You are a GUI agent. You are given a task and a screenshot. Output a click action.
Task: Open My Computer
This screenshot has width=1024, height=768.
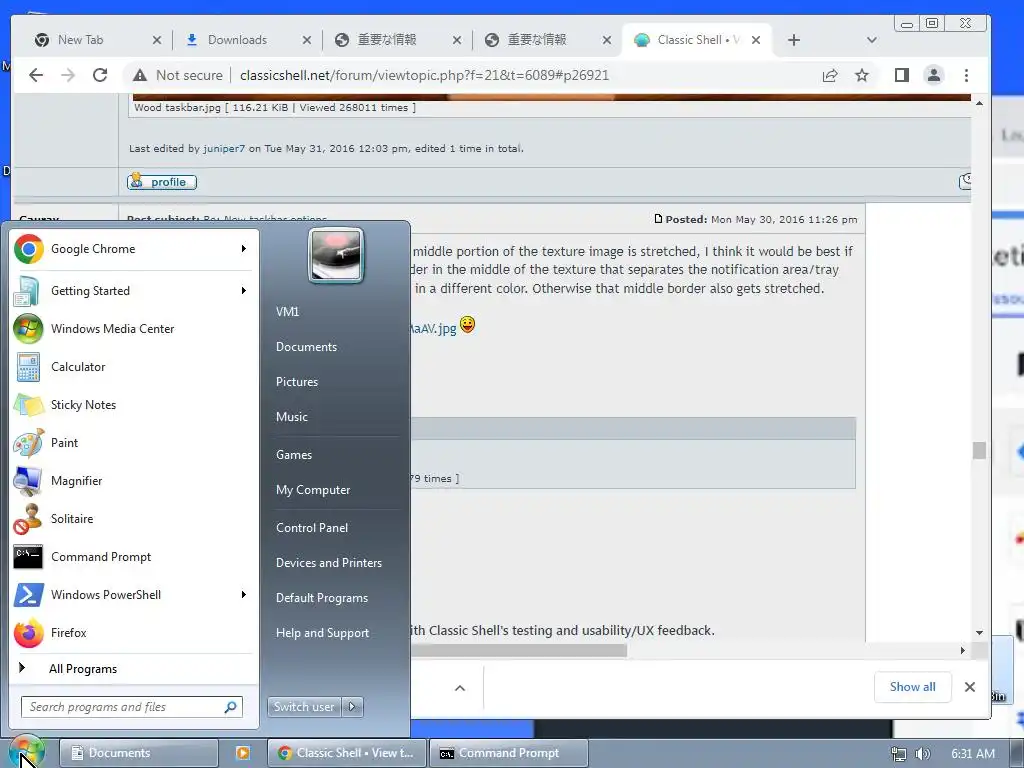pos(313,490)
